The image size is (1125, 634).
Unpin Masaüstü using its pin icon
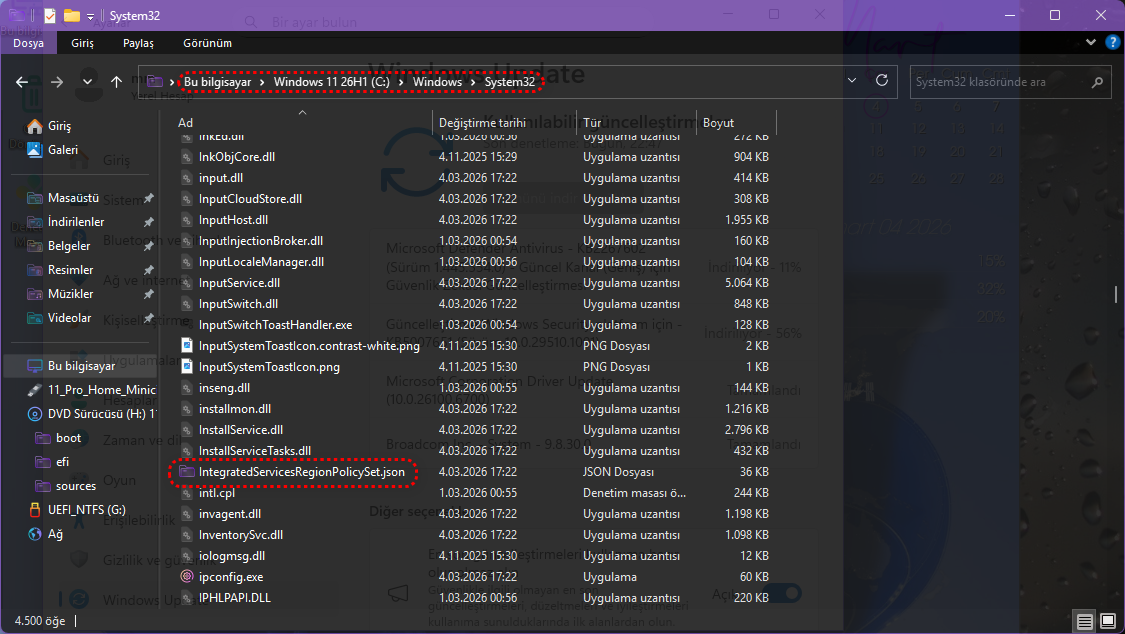(x=149, y=198)
